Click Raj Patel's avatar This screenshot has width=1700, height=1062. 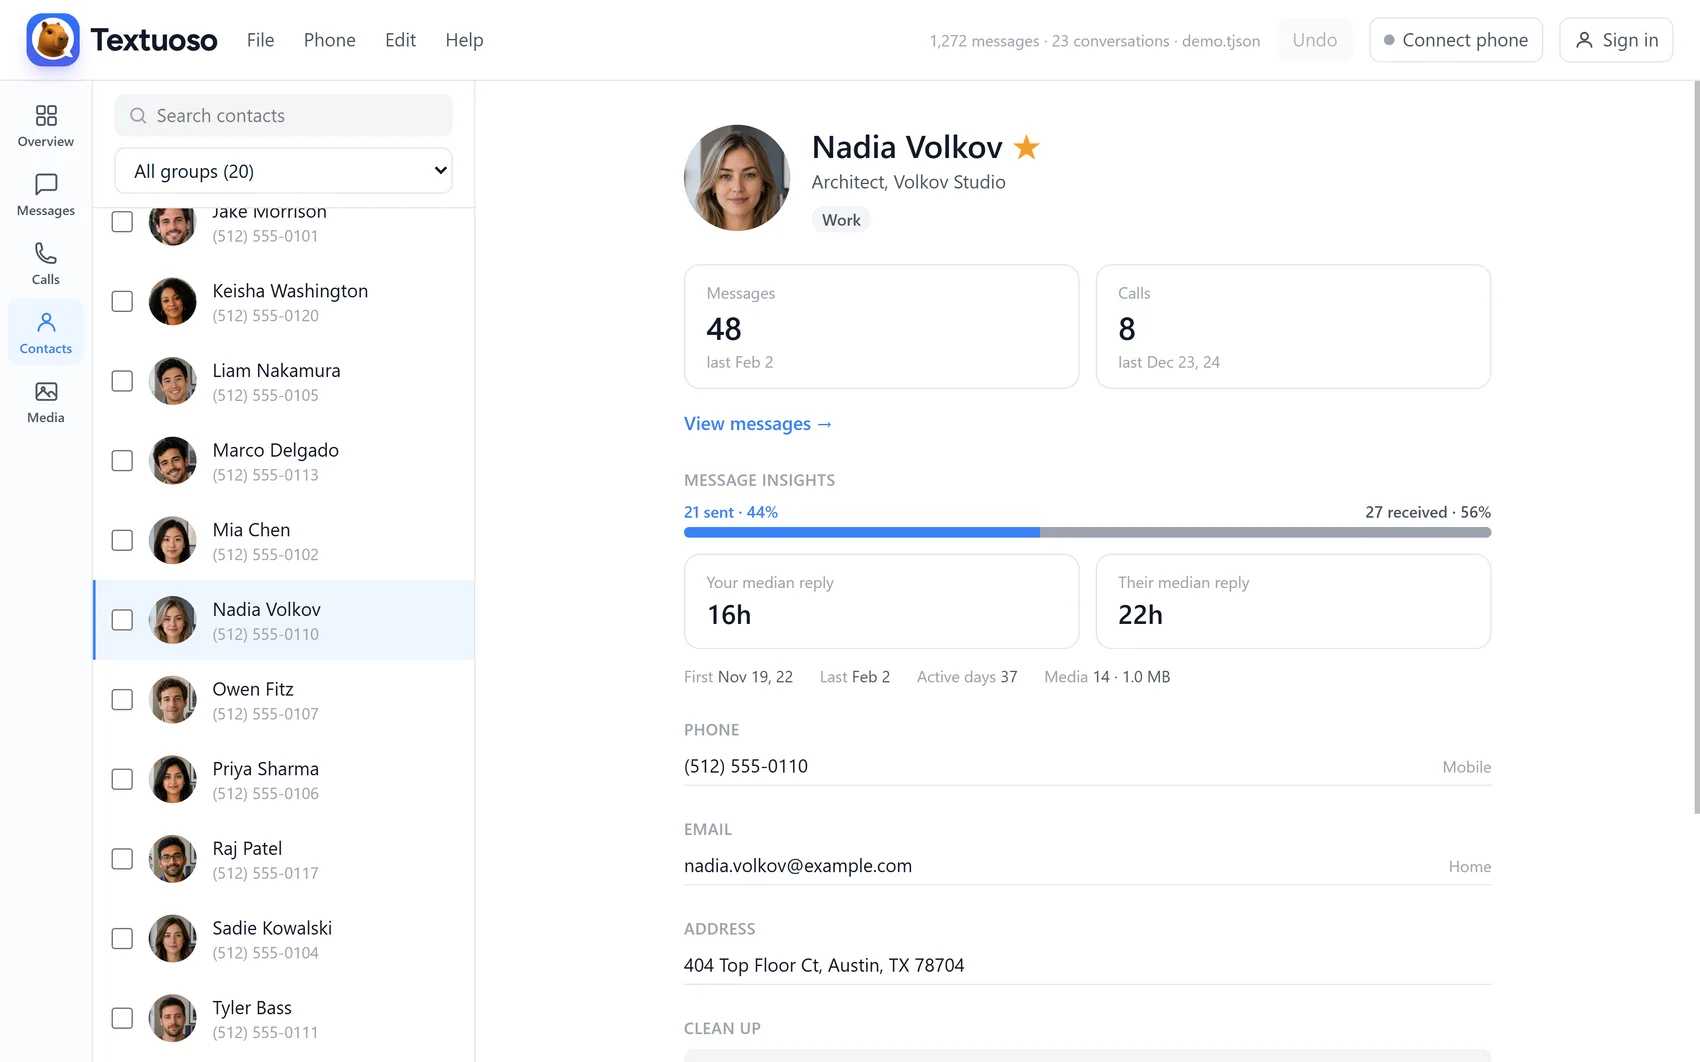(x=173, y=859)
